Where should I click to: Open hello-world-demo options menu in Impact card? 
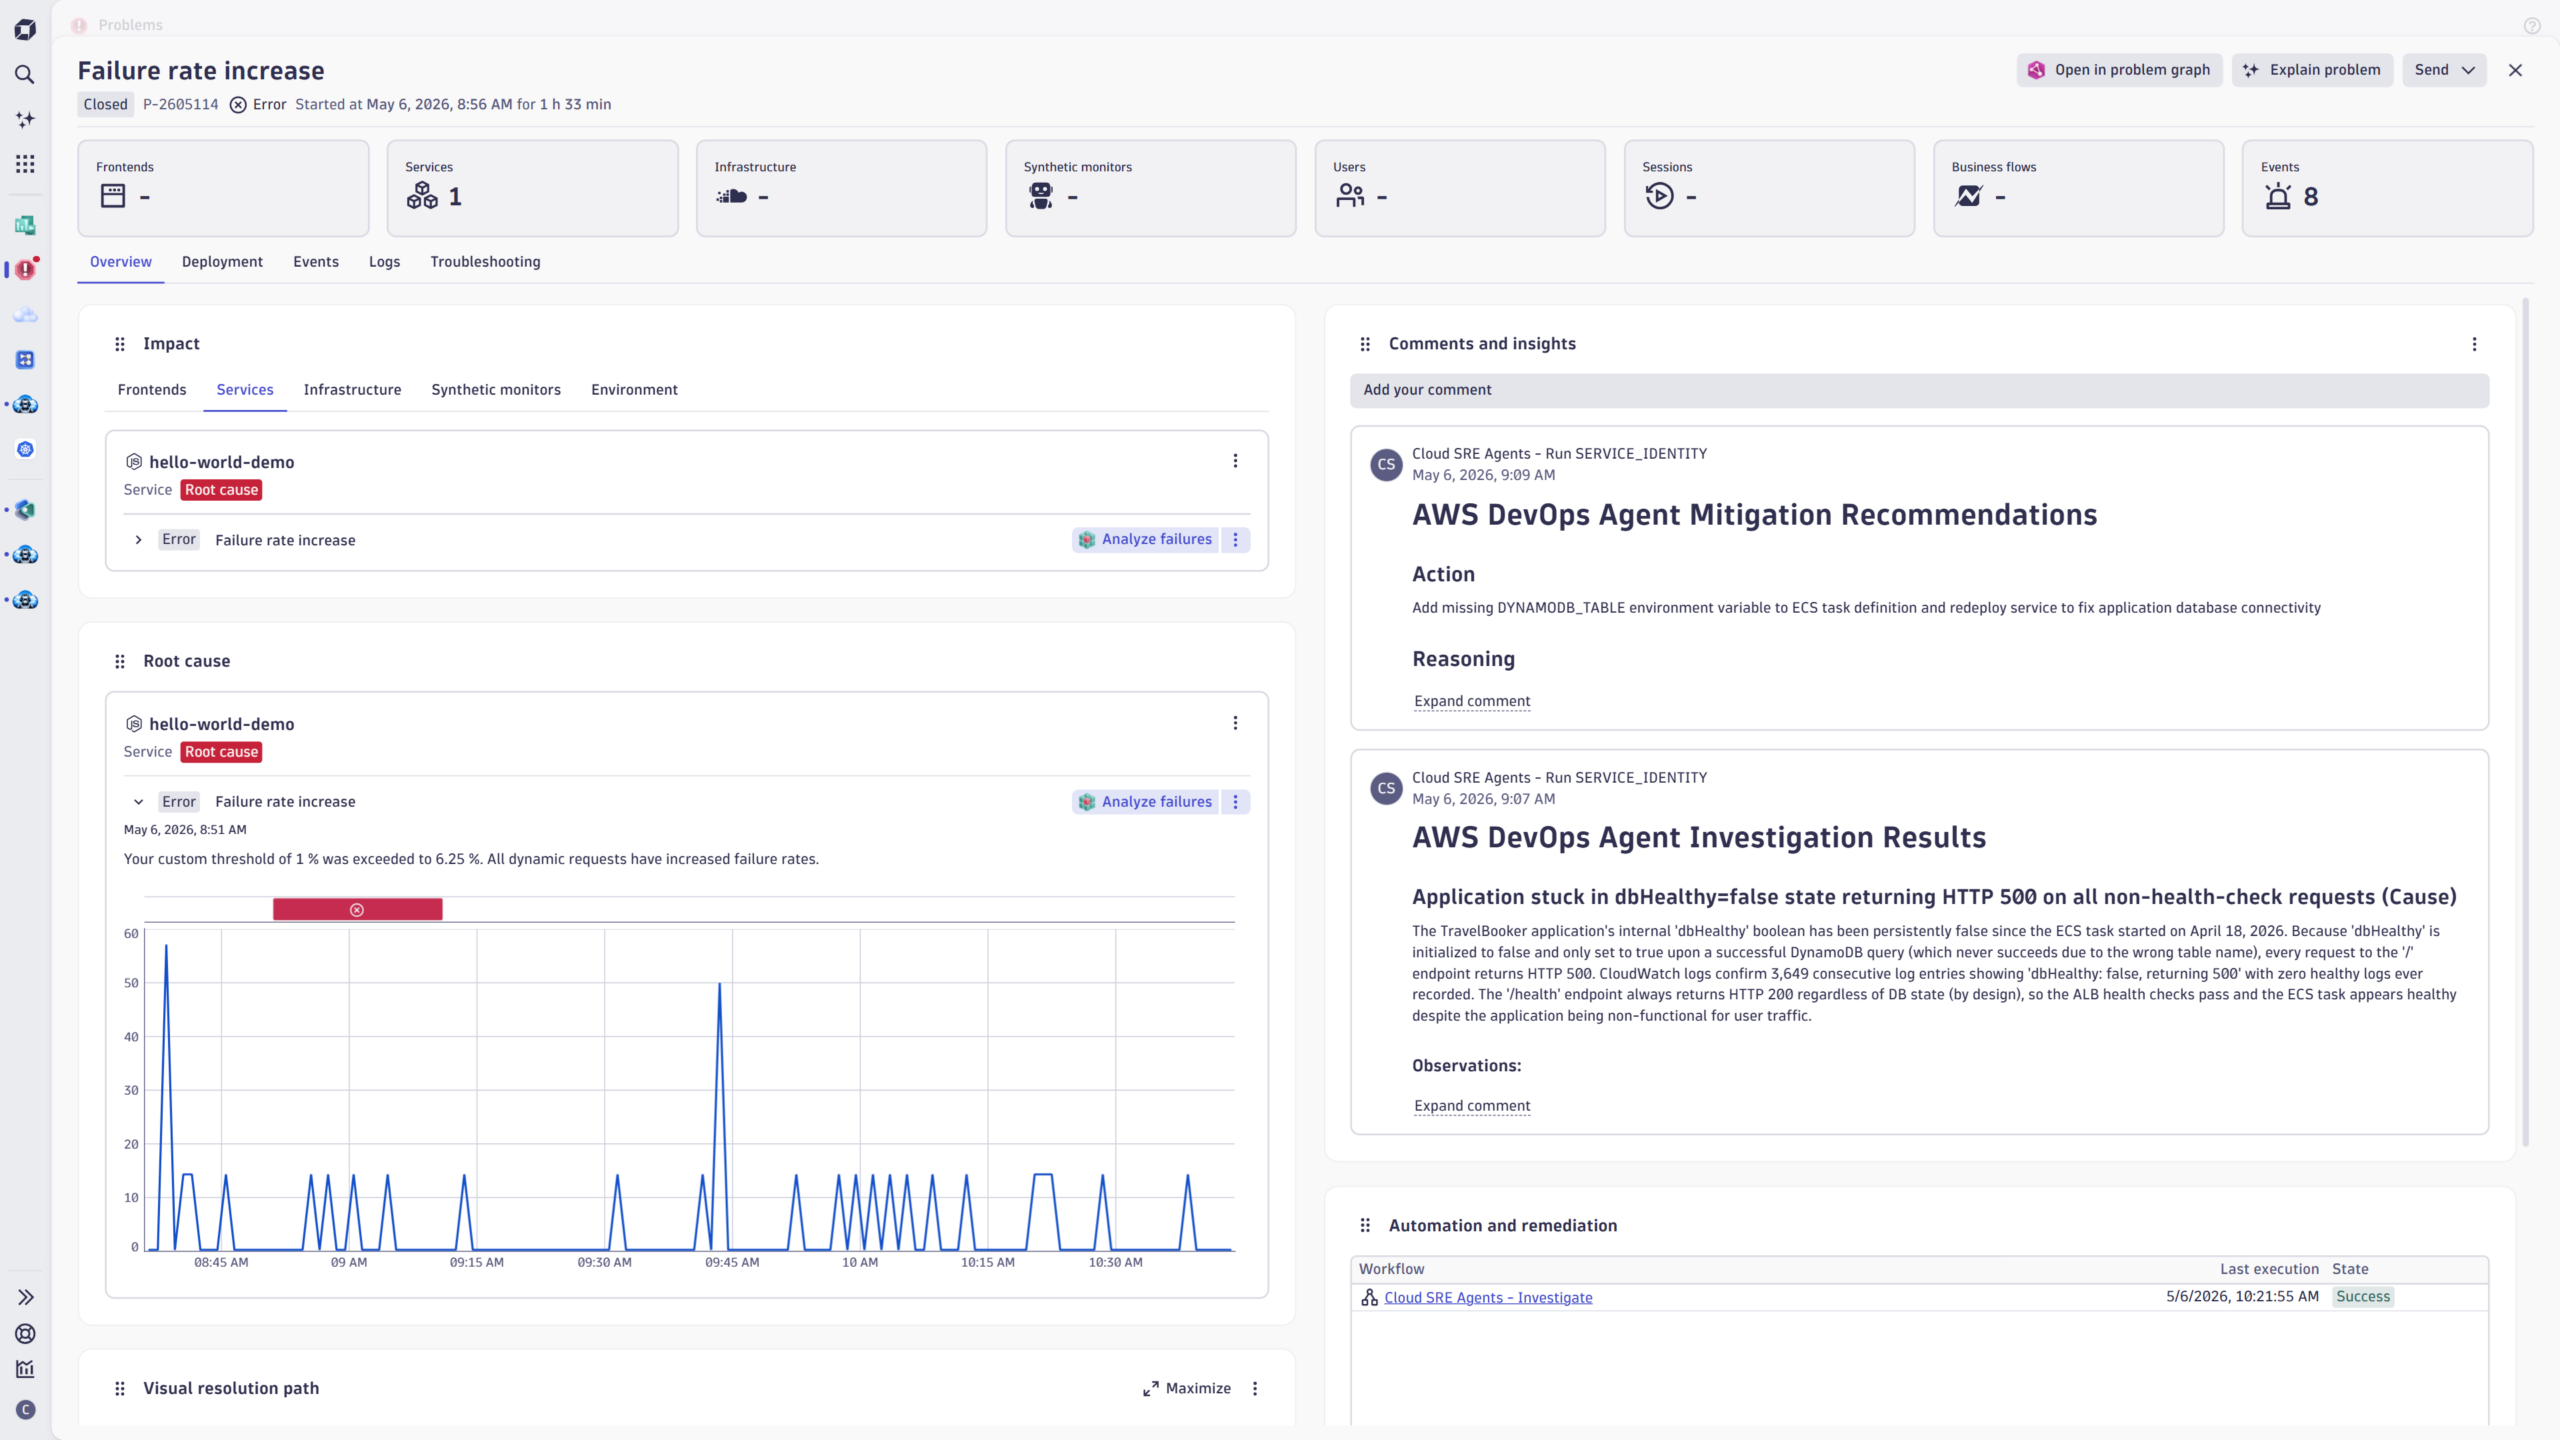1235,461
